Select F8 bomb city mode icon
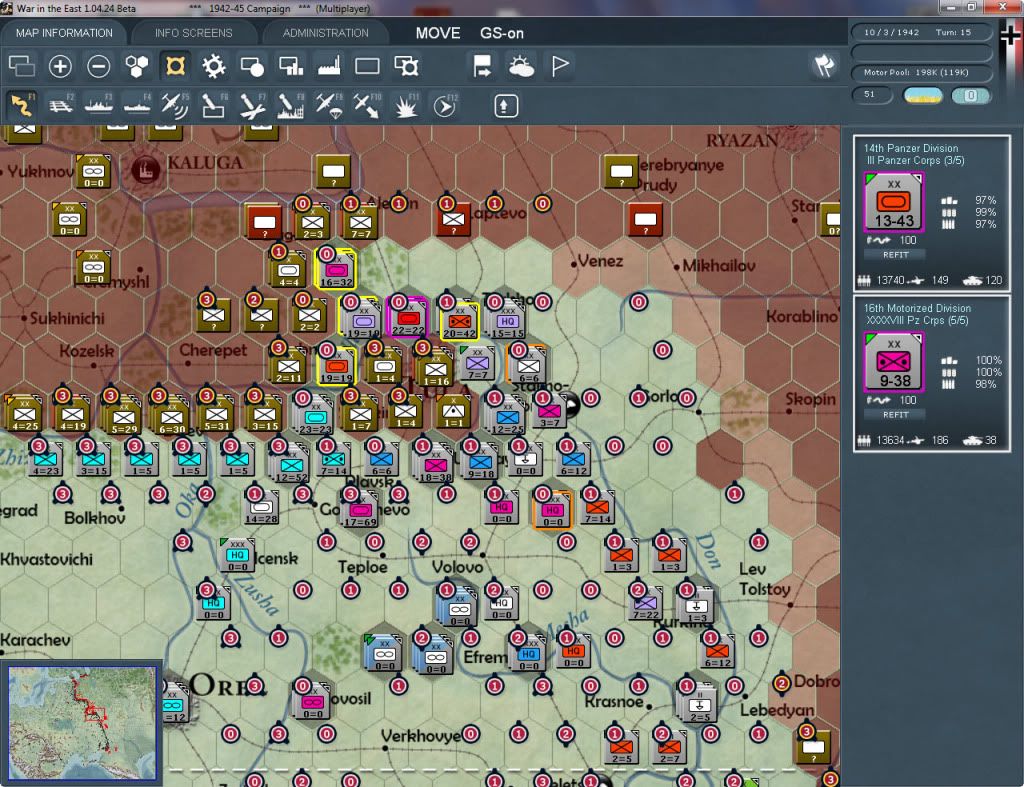This screenshot has height=787, width=1024. (291, 105)
